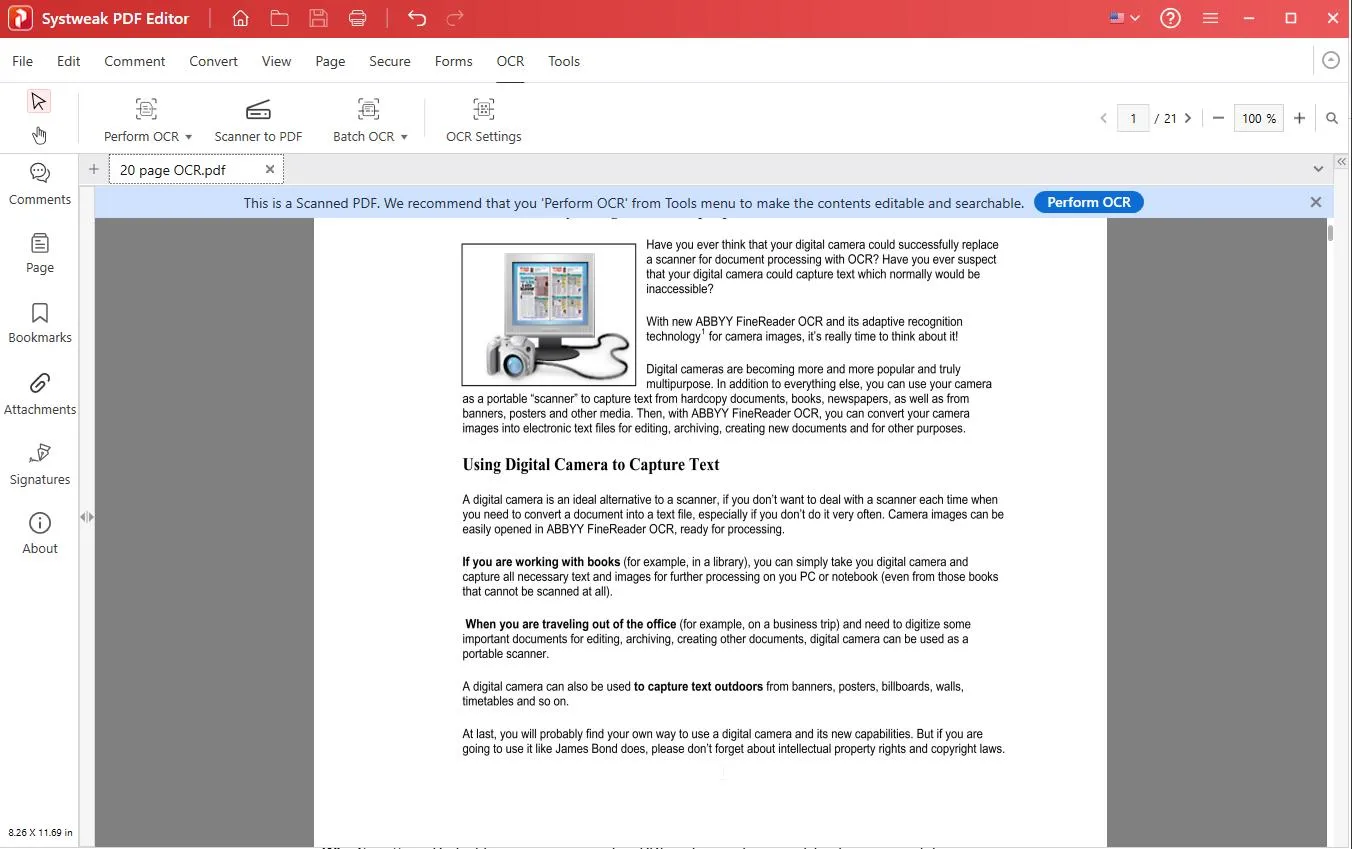Save the document with the floppy icon
Image resolution: width=1352 pixels, height=849 pixels.
tap(318, 19)
